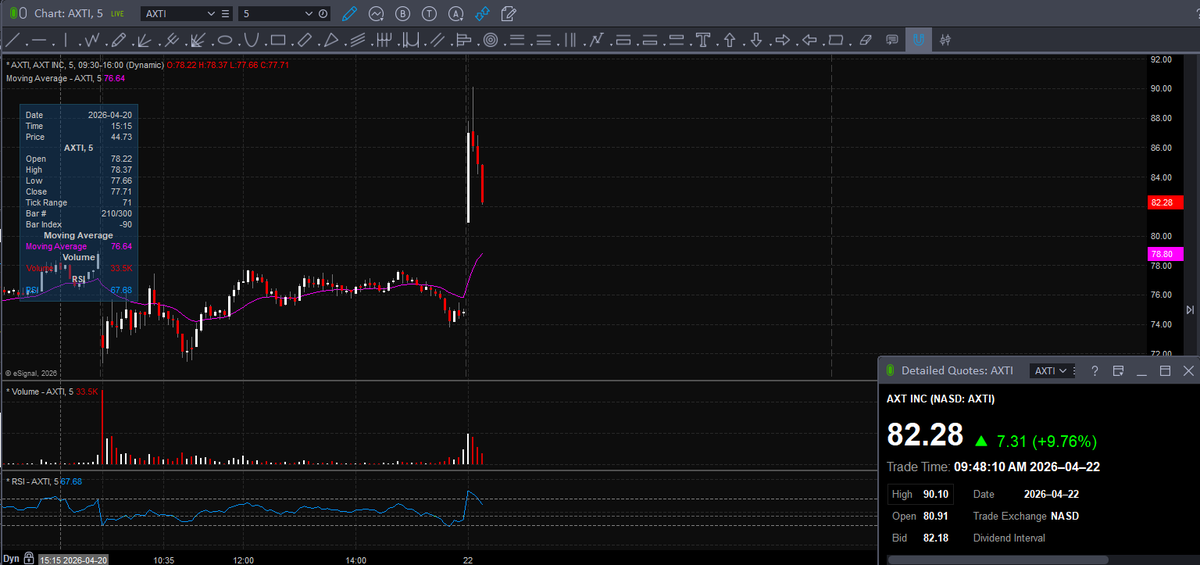Click the blue pencil drawing icon

click(349, 14)
